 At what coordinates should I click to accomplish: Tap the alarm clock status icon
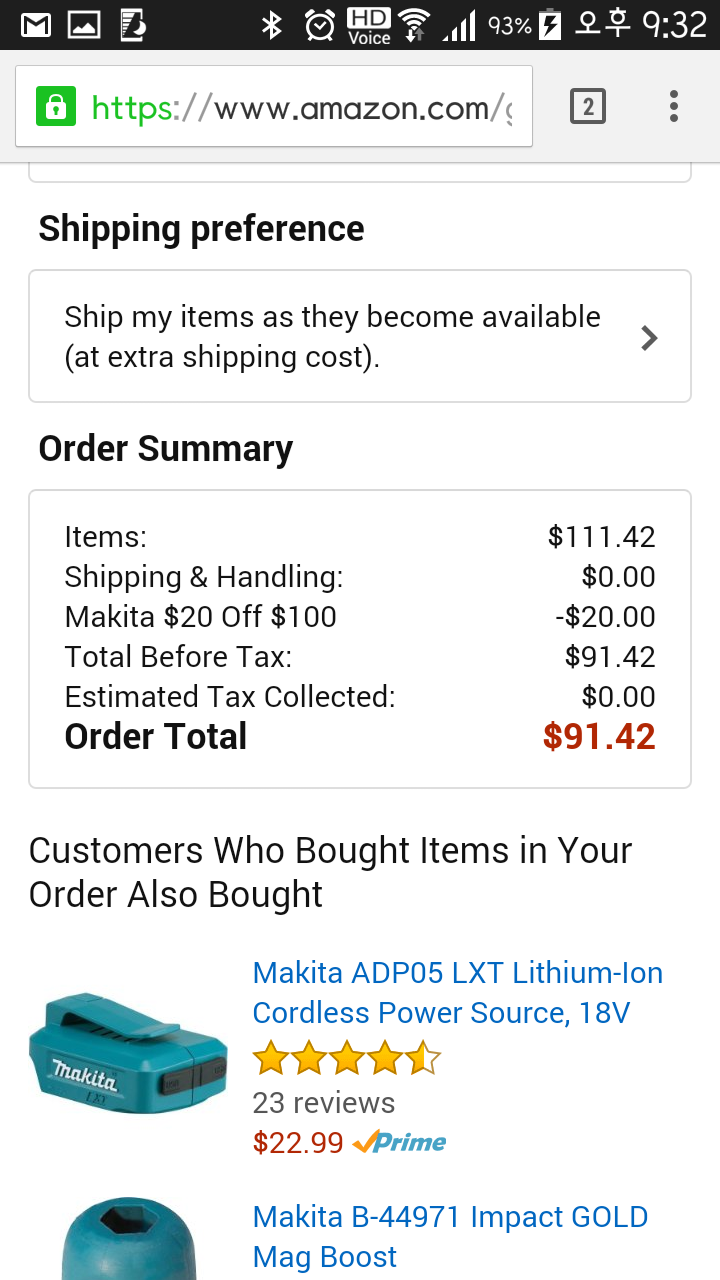click(x=319, y=25)
